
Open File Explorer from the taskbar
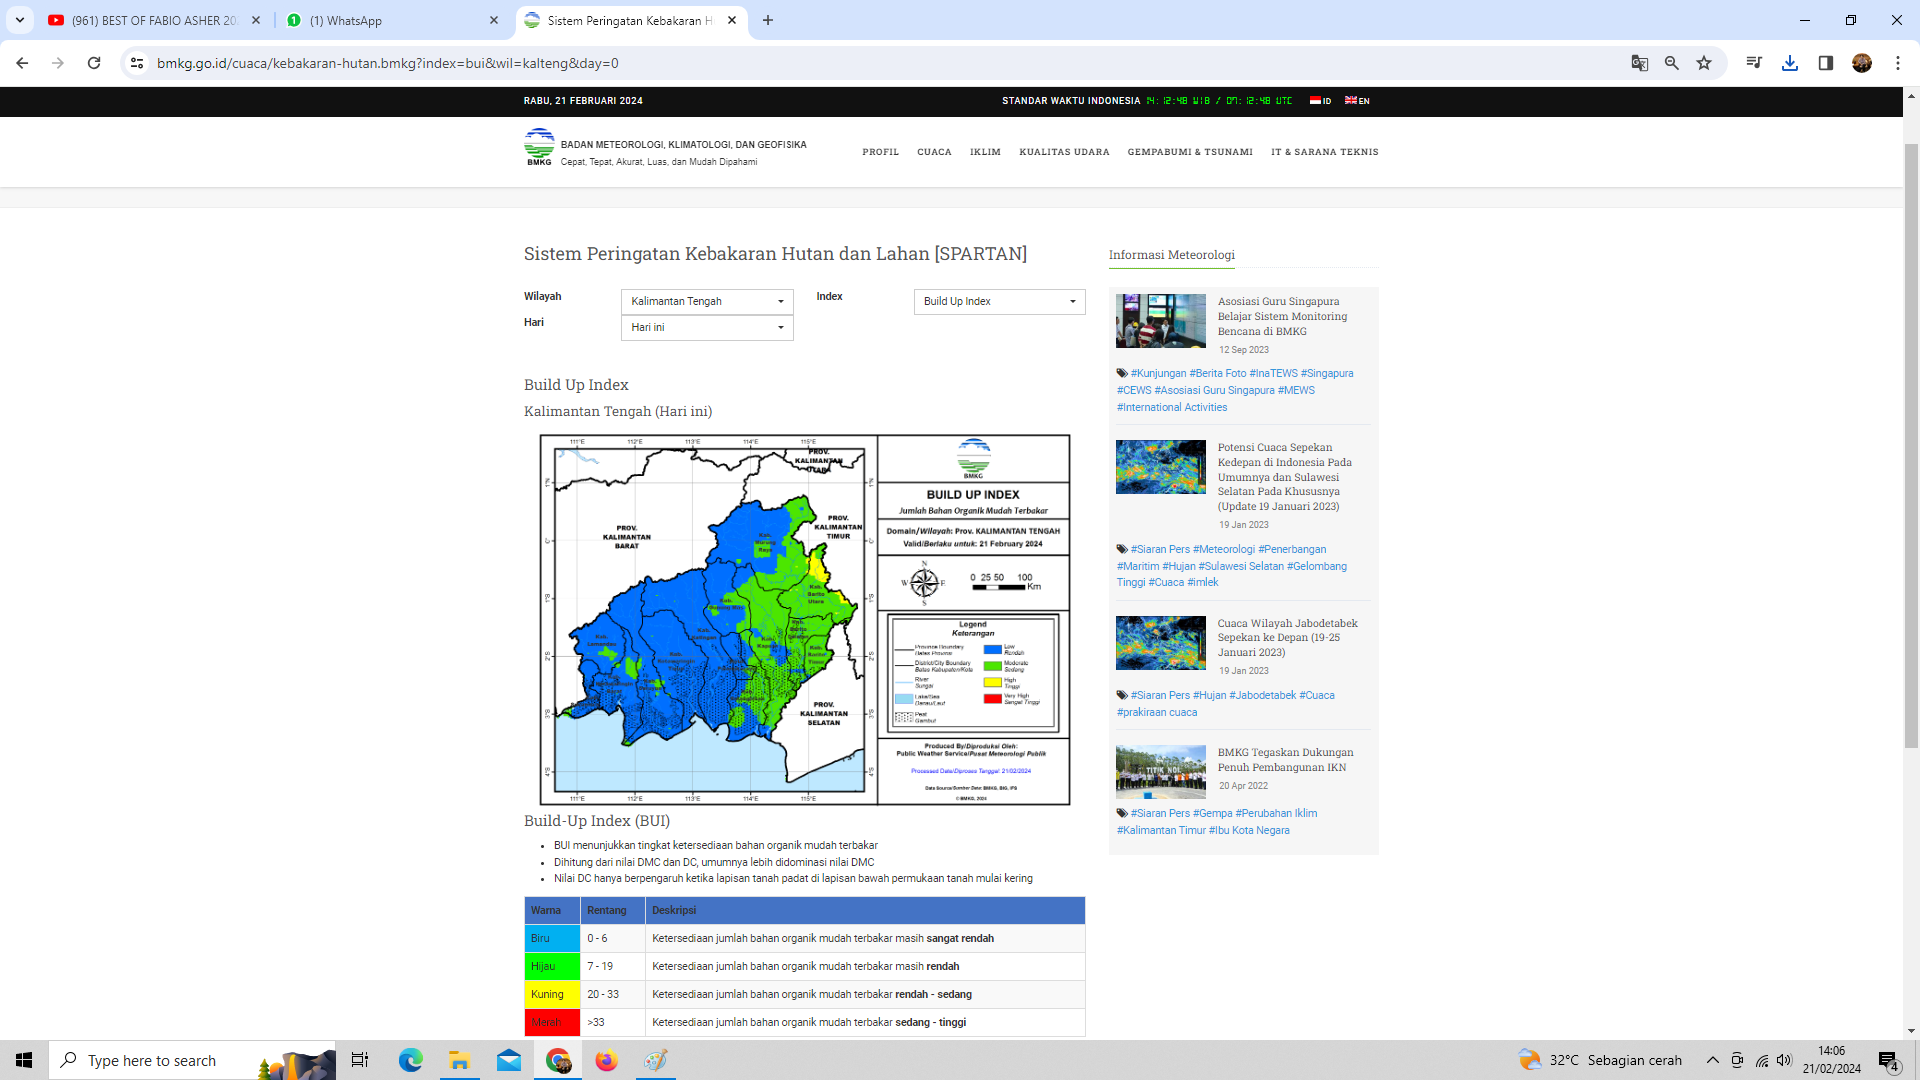click(x=459, y=1060)
